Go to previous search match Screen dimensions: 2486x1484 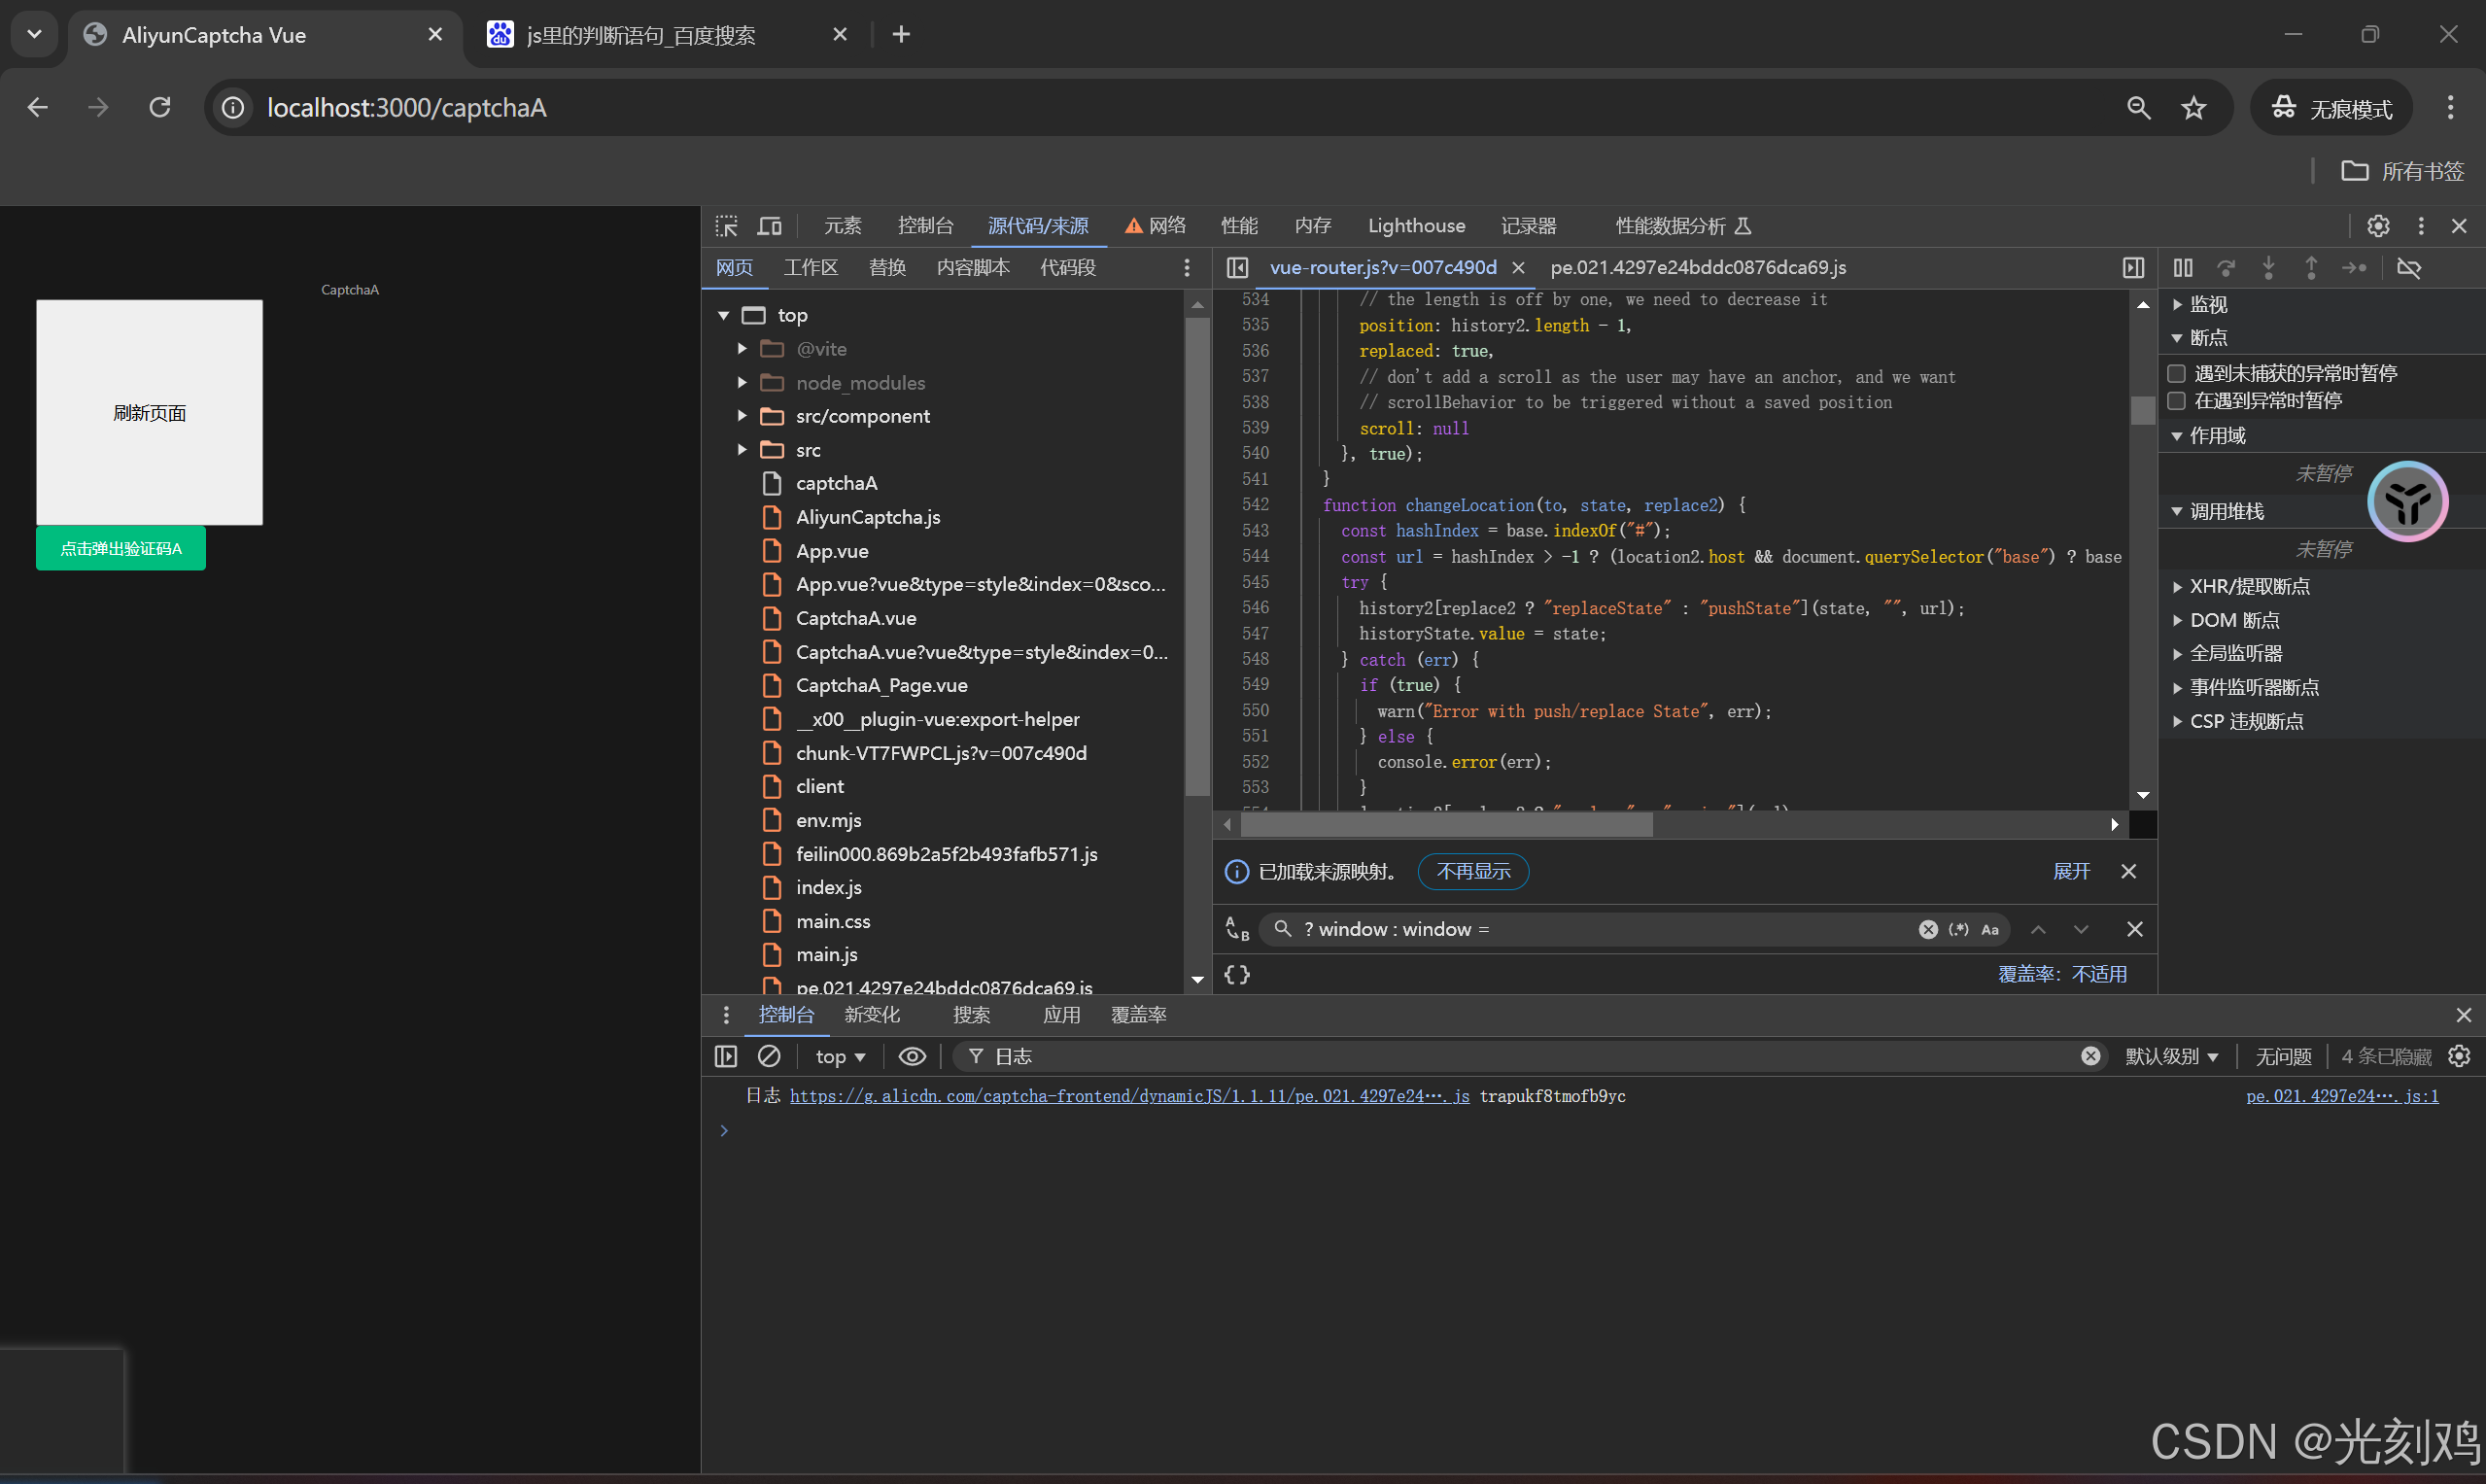2038,929
